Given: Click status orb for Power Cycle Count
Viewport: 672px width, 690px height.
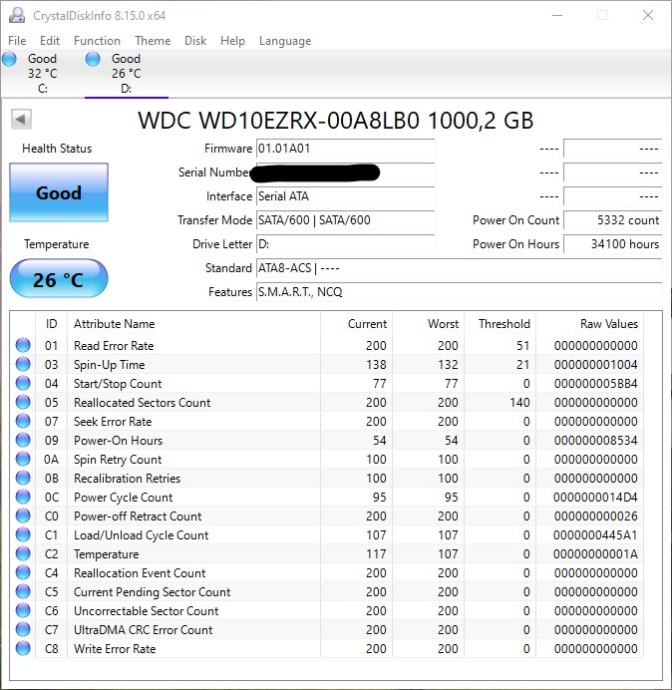Looking at the screenshot, I should [x=23, y=497].
